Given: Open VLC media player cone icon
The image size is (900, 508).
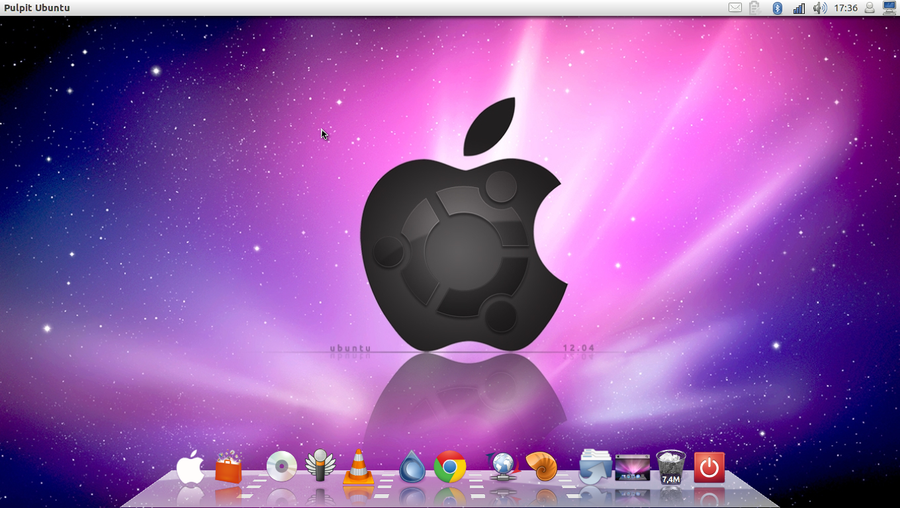Looking at the screenshot, I should point(358,467).
